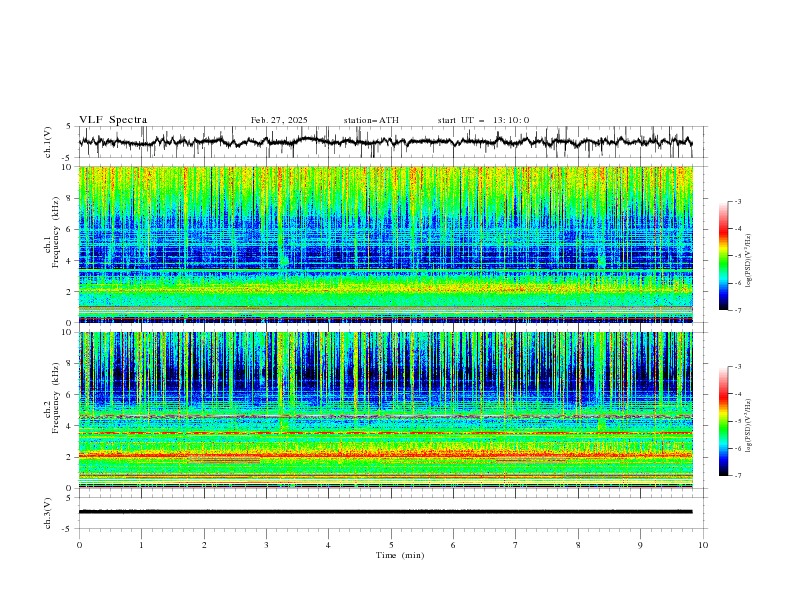Screen dimensions: 792x612
Task: Click time axis tick "1"
Action: [x=141, y=545]
